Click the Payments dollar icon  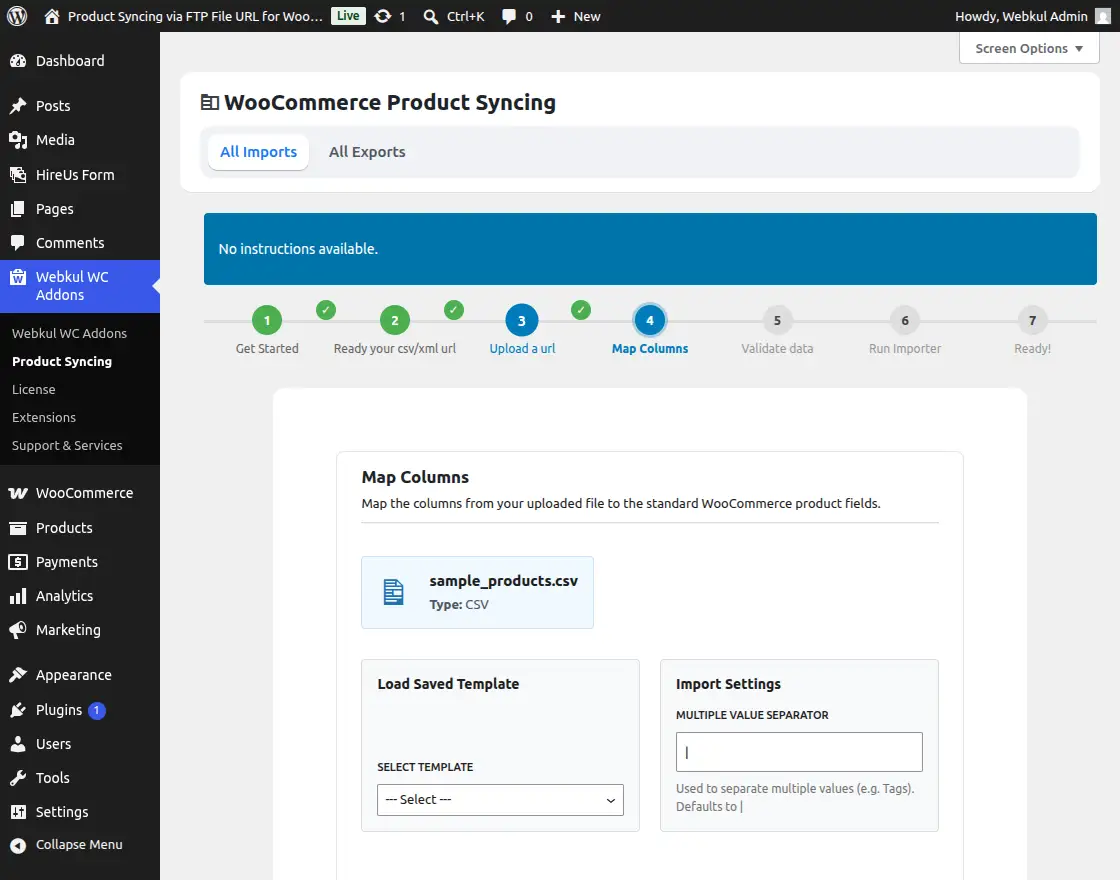pos(18,562)
